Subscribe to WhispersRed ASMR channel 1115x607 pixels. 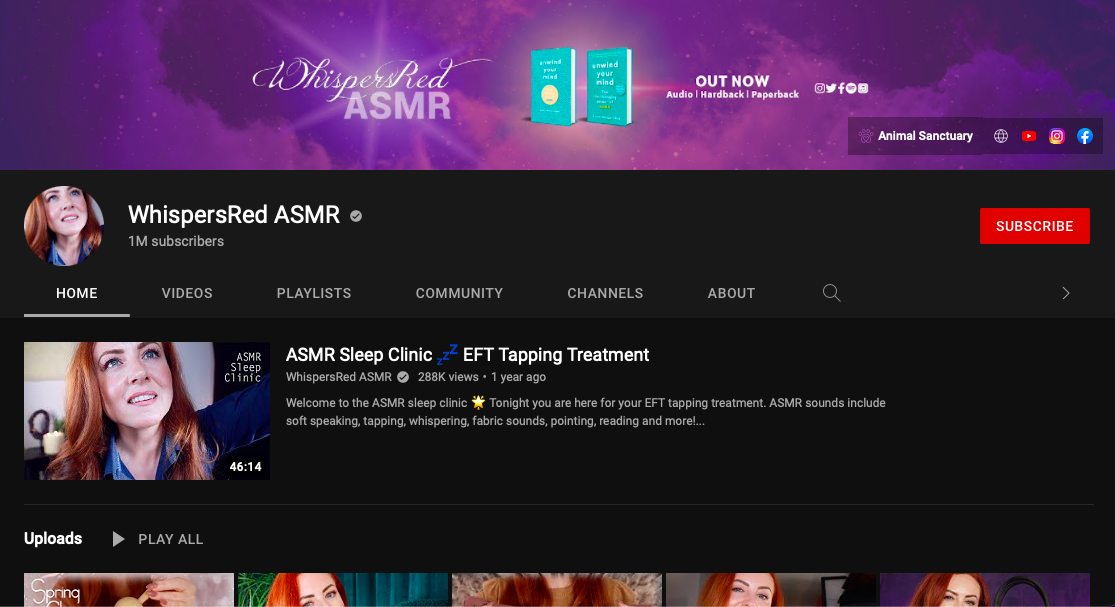1035,226
